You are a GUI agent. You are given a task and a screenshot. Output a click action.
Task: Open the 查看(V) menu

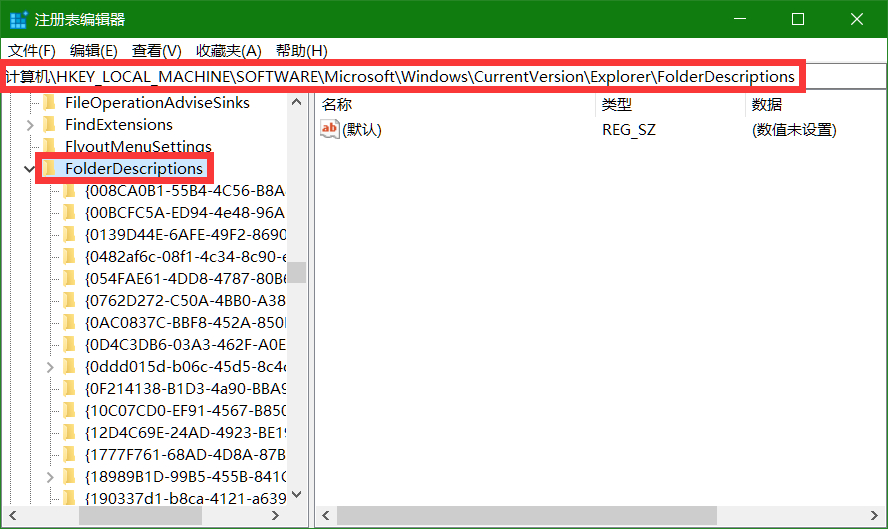(x=156, y=51)
